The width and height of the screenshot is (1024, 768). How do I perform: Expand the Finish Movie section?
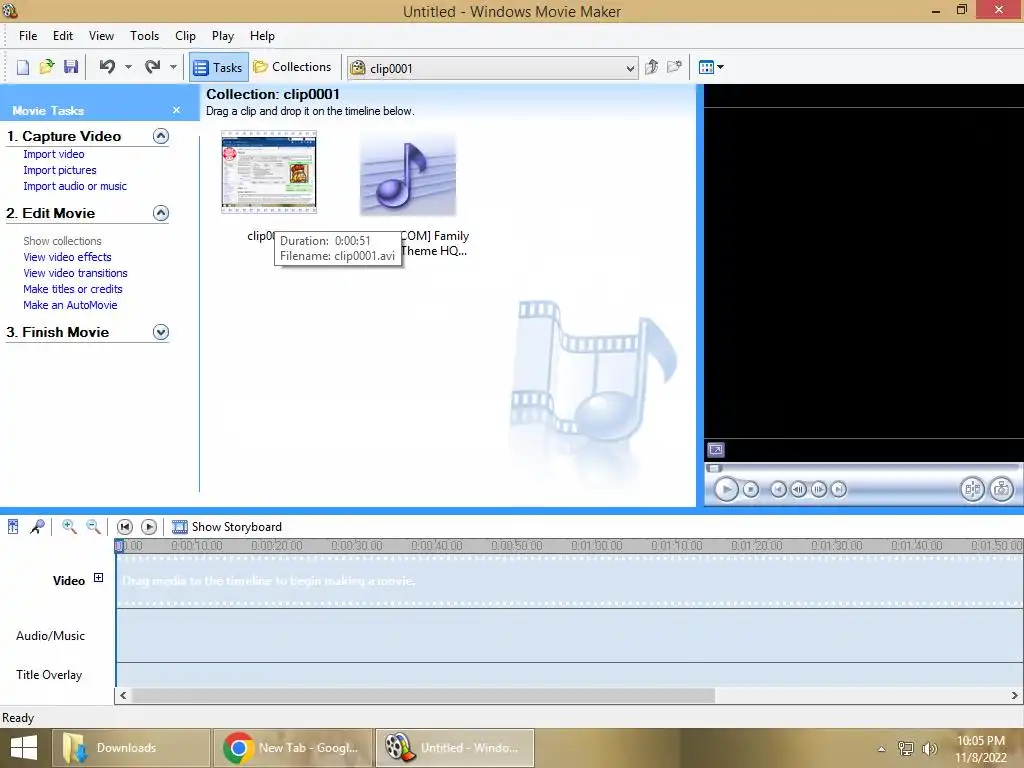161,332
